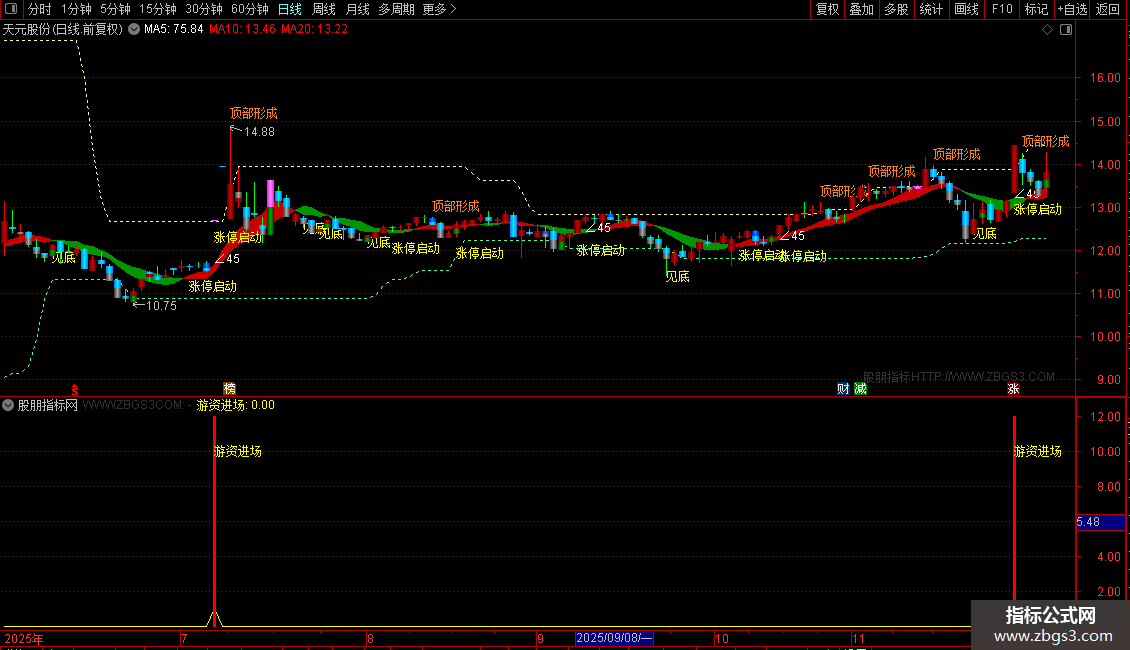Click the MA5: 75.84 value
Image resolution: width=1130 pixels, height=650 pixels.
tap(174, 29)
